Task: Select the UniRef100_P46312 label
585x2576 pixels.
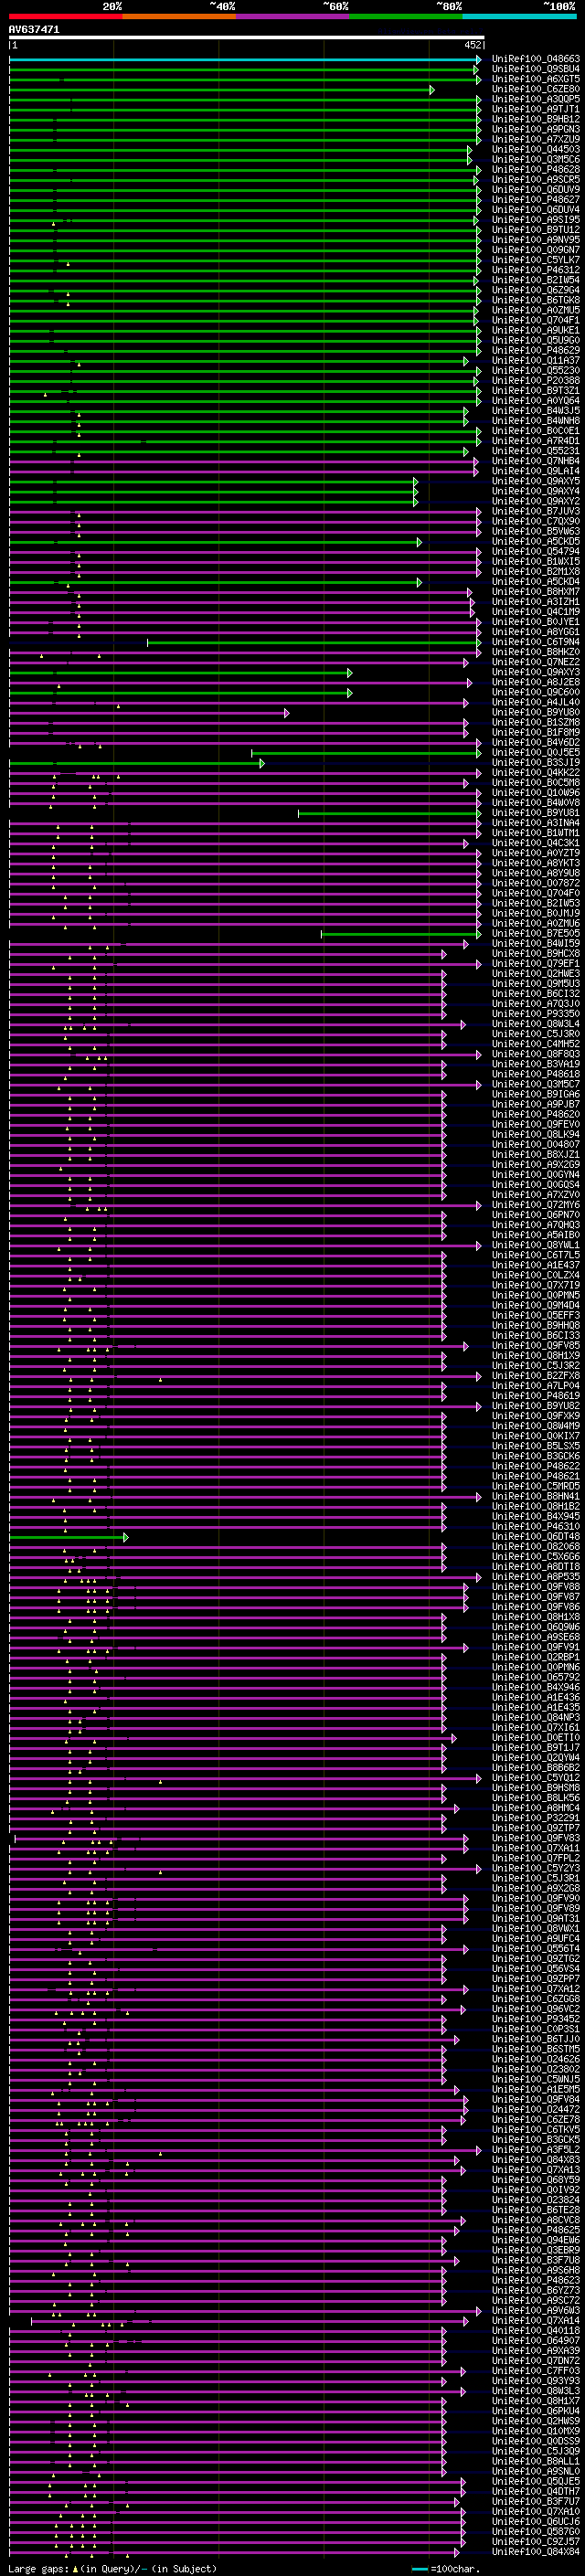Action: (x=535, y=270)
